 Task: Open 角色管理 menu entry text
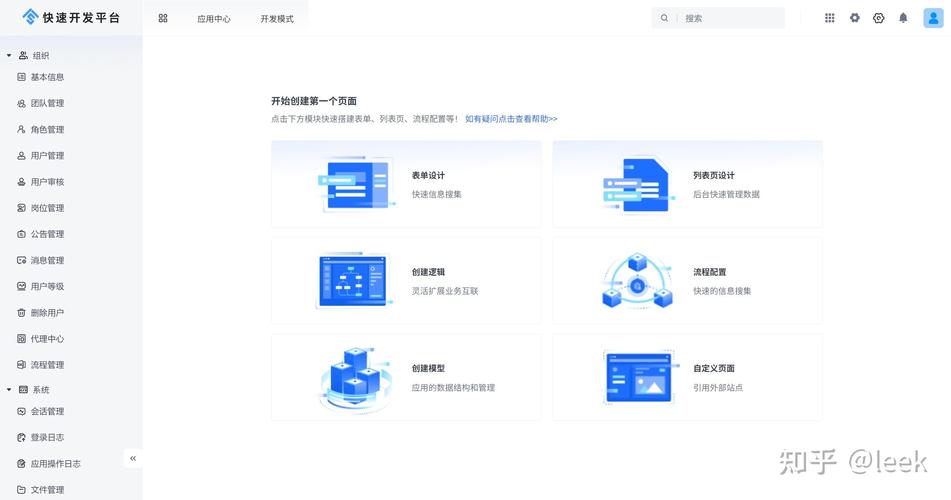click(47, 129)
